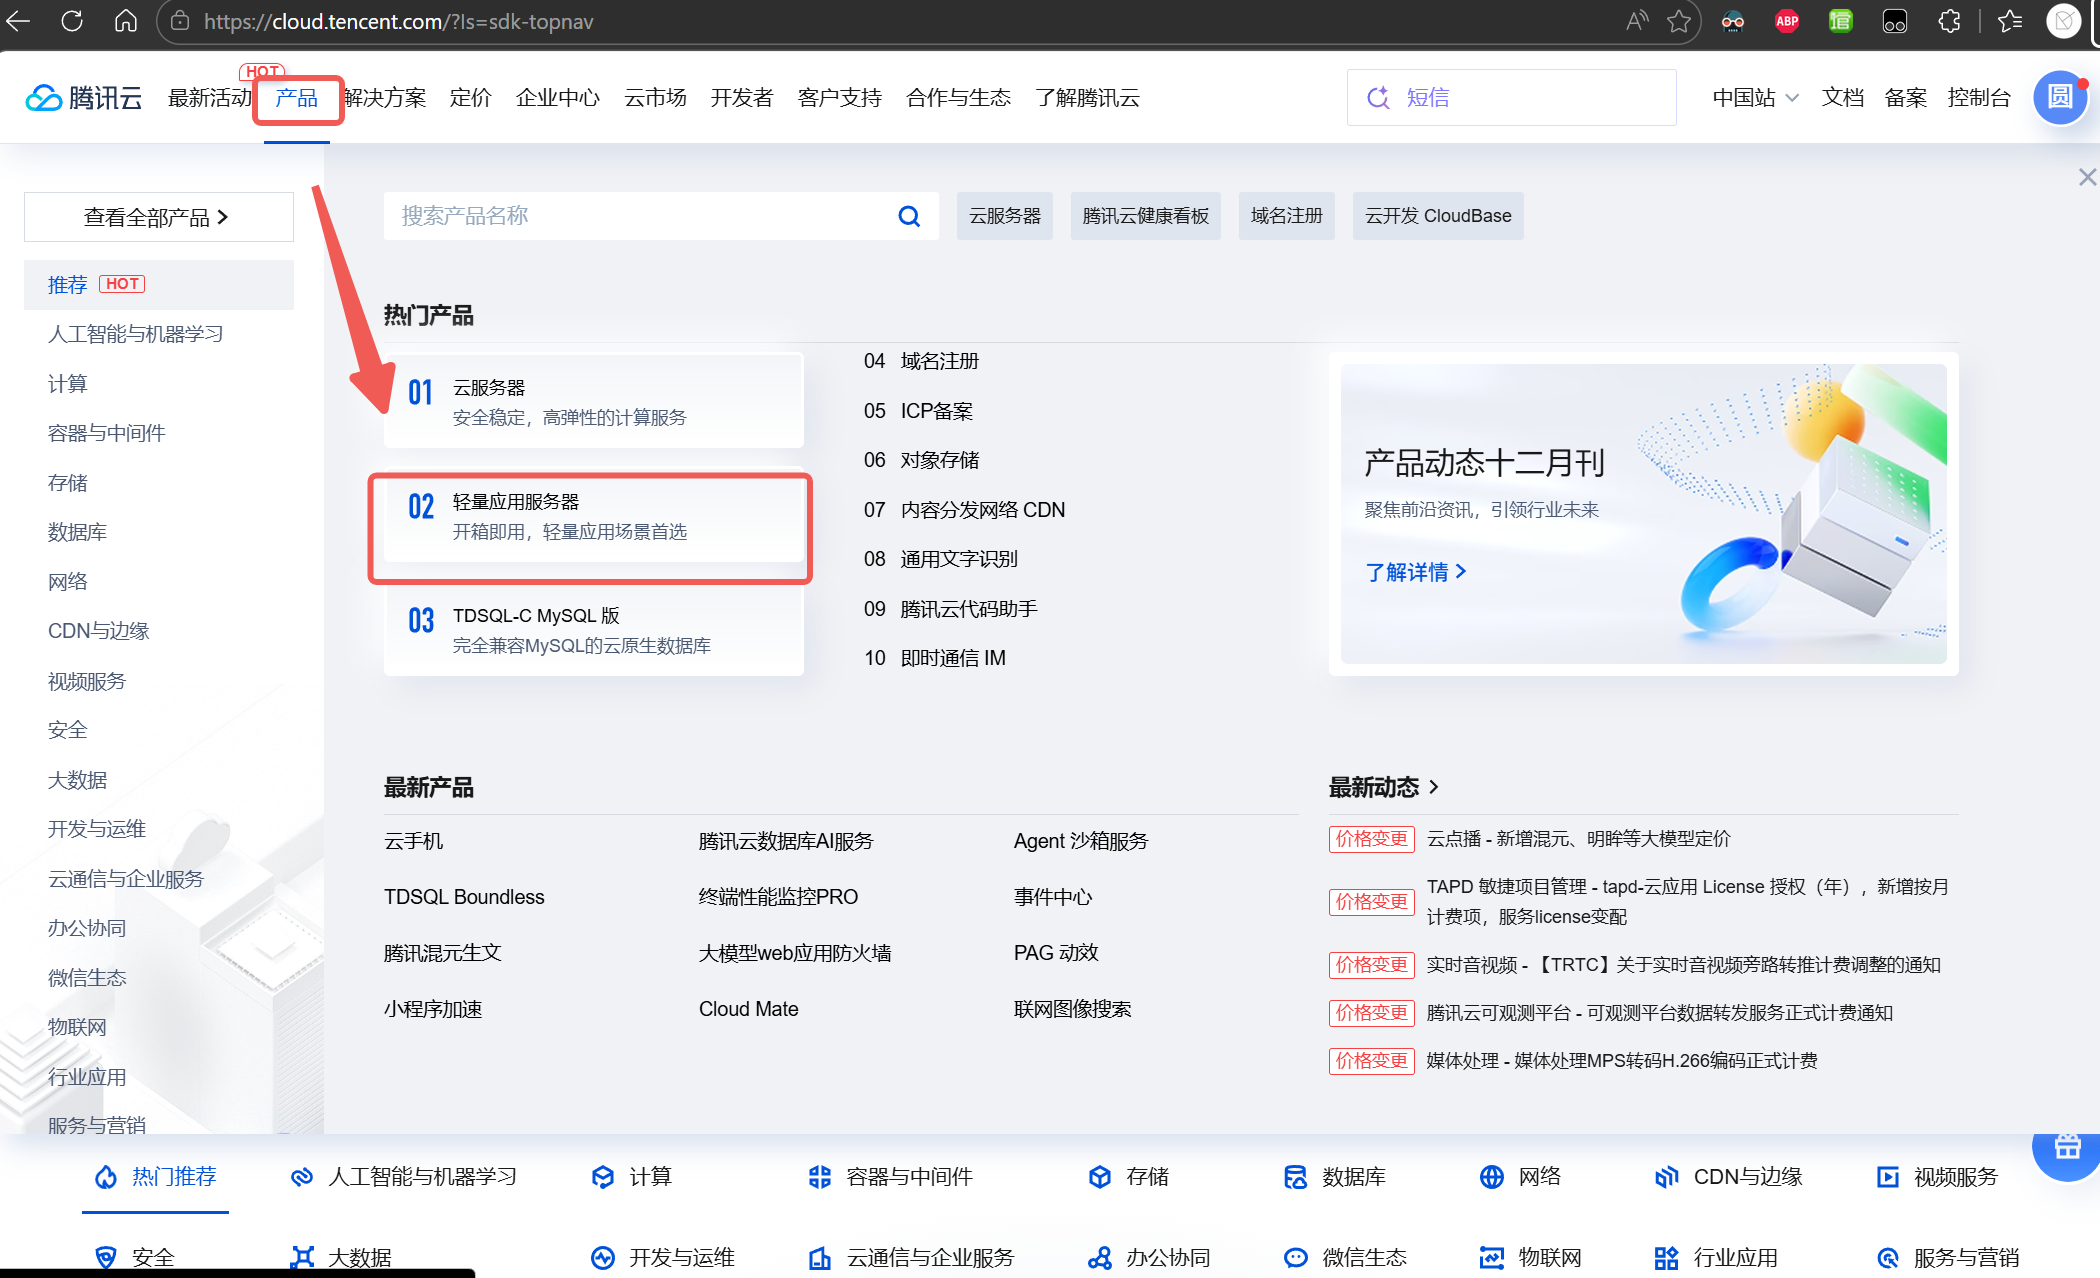2100x1278 pixels.
Task: Click the 了解详情 link on banner
Action: point(1415,572)
